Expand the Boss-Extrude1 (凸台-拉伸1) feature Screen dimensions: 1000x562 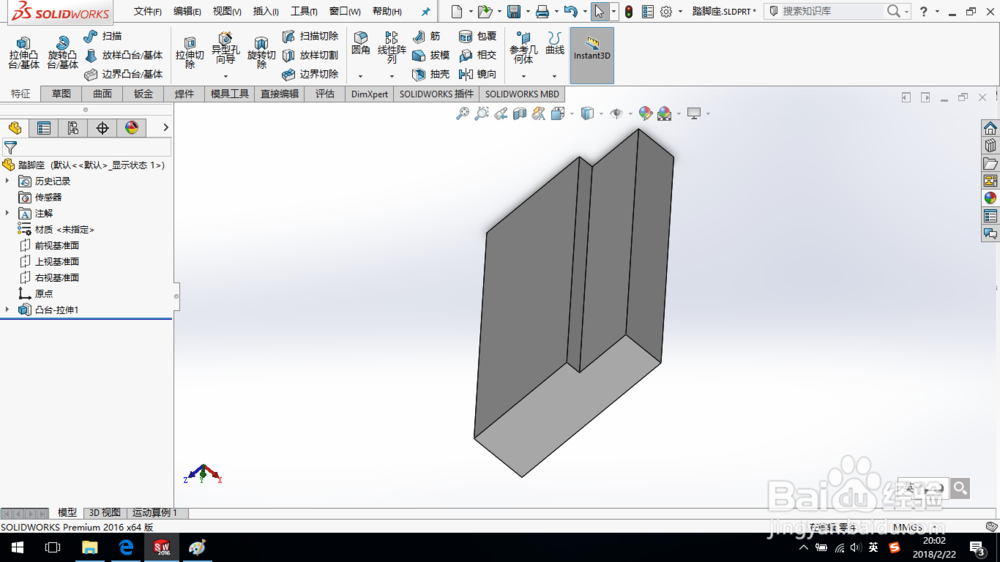coord(8,309)
